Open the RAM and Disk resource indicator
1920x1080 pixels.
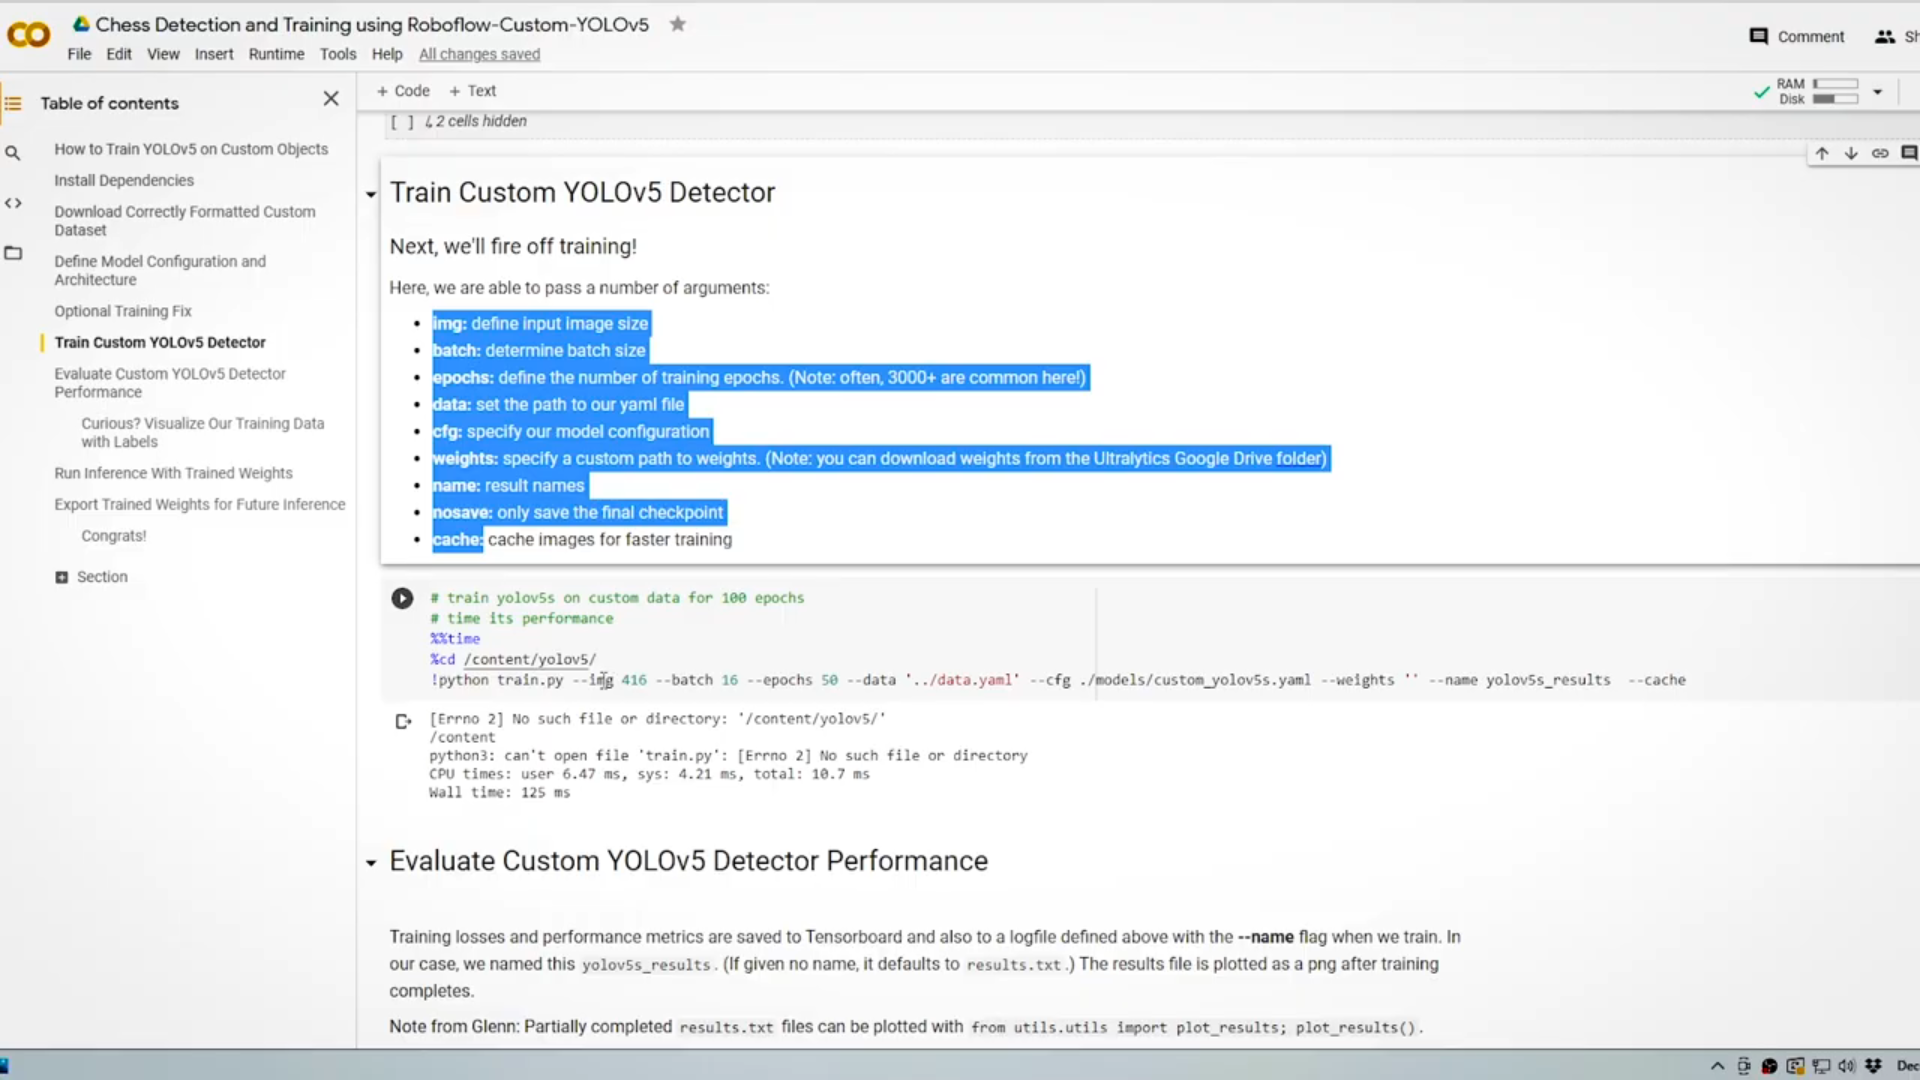(x=1819, y=91)
